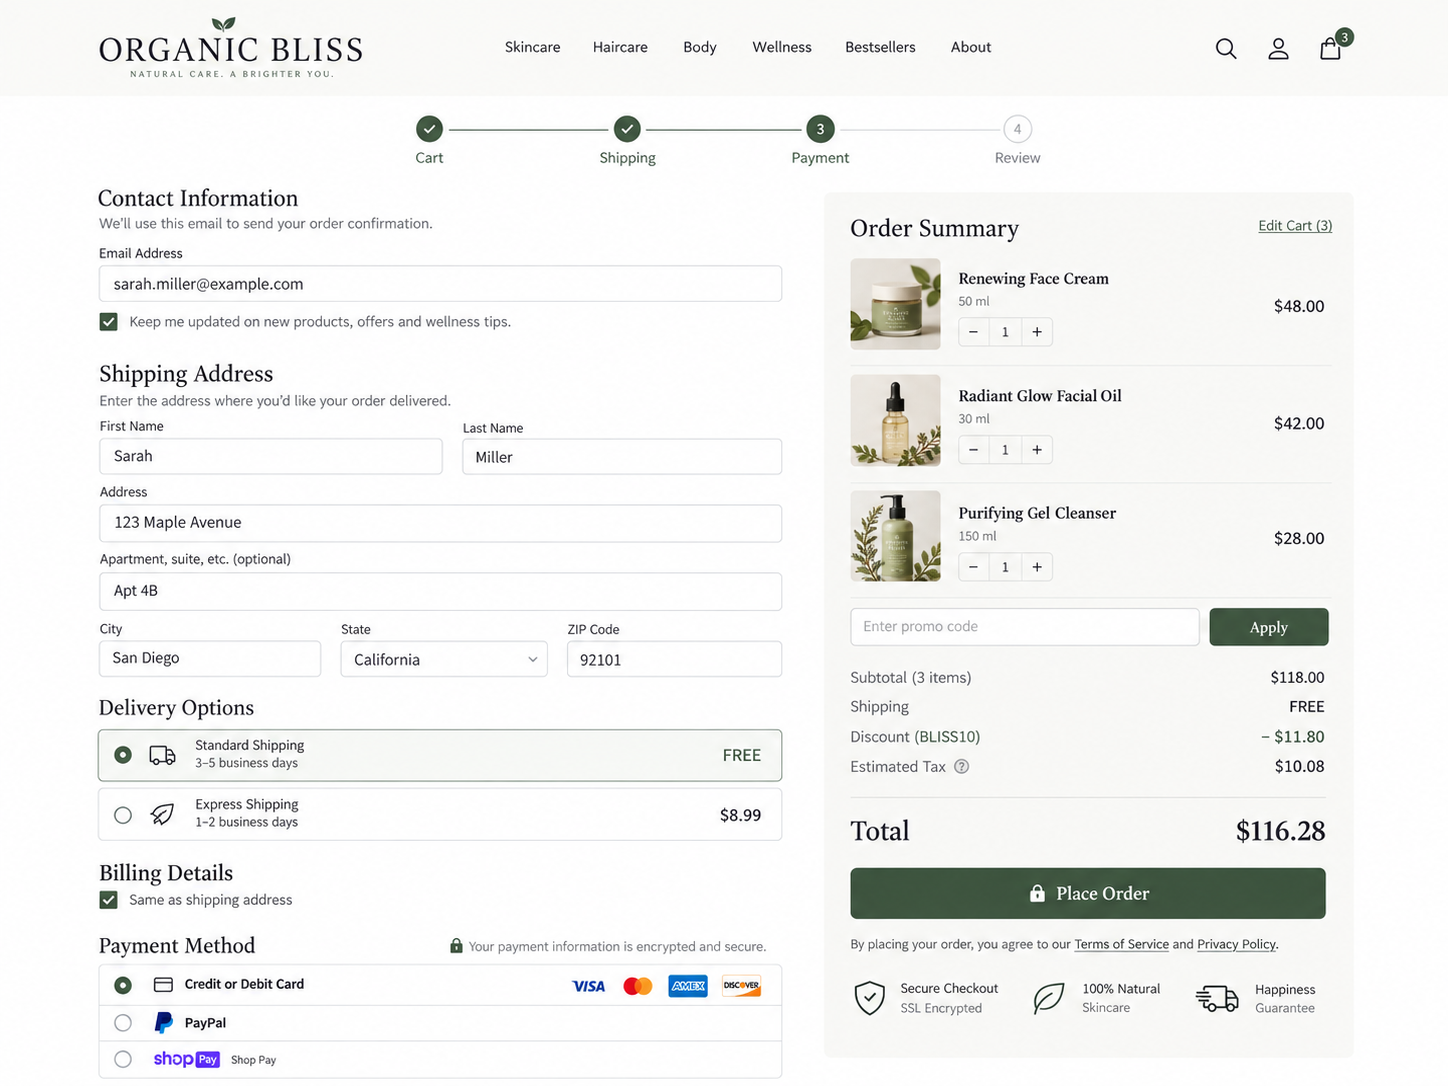Viewport: 1448px width, 1086px height.
Task: Click the Discount (BLISS10) label
Action: click(915, 737)
